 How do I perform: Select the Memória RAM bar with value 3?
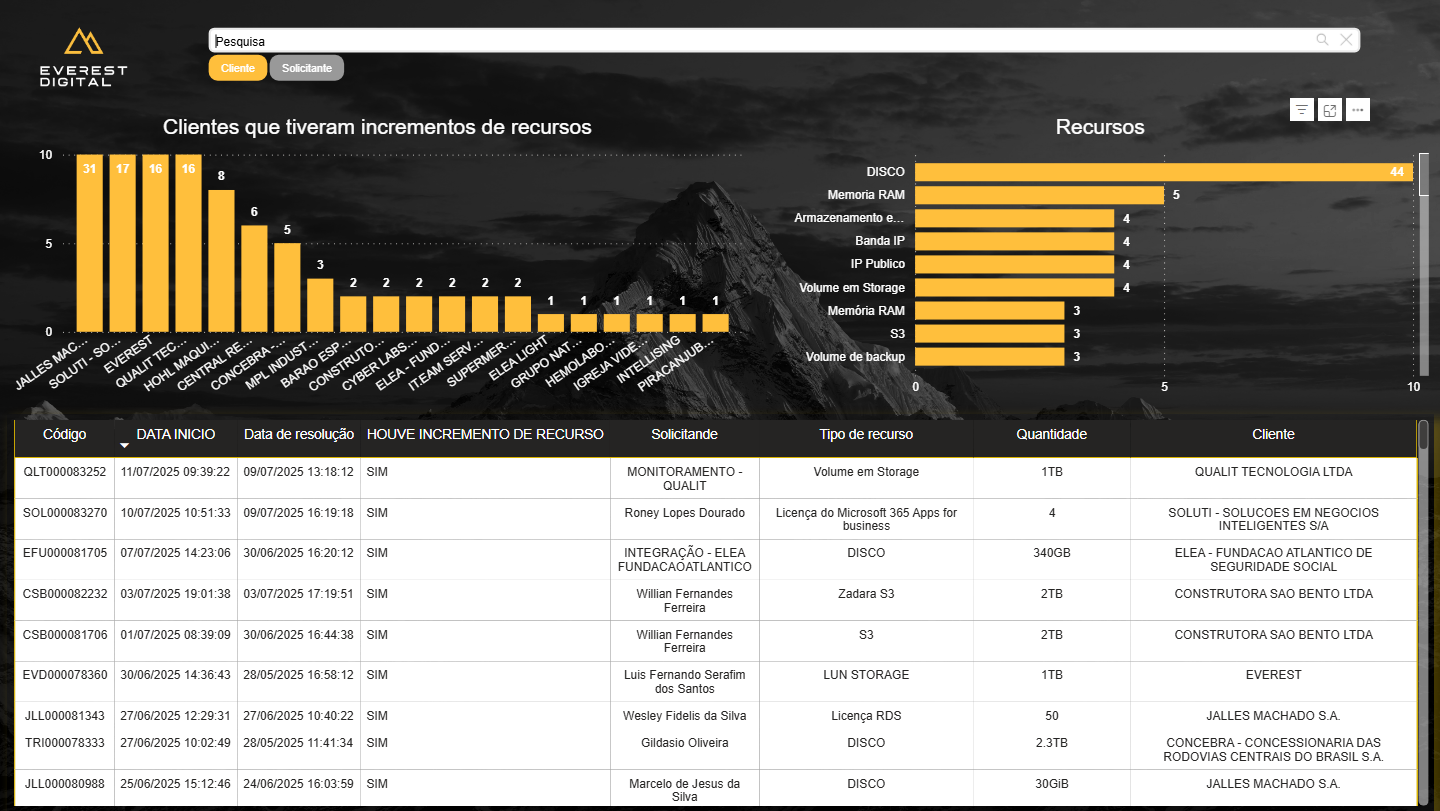pos(989,311)
